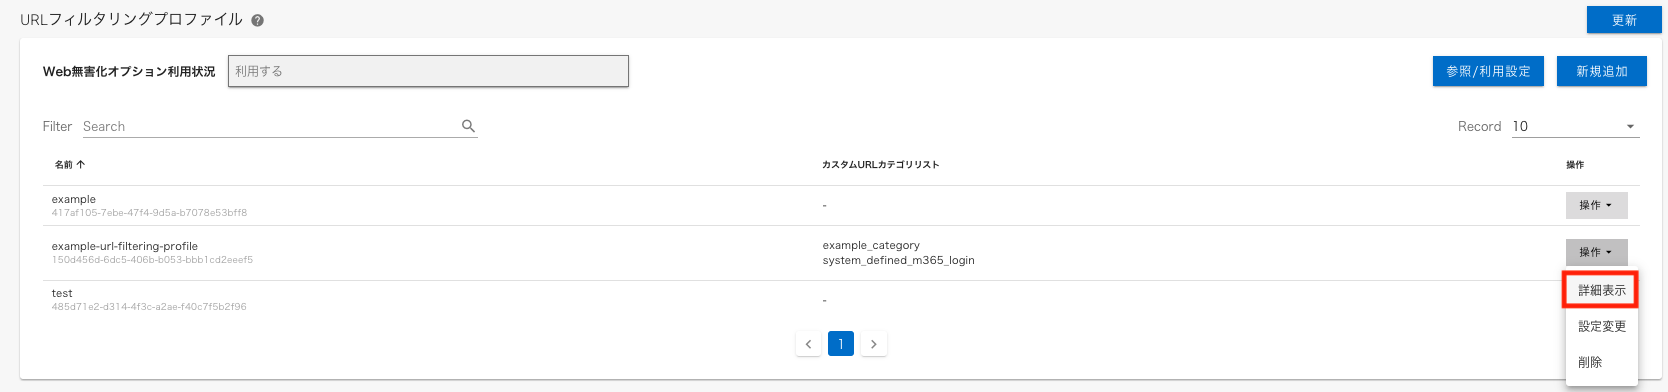Focus the Filter Search input field
The height and width of the screenshot is (392, 1668).
click(x=270, y=126)
